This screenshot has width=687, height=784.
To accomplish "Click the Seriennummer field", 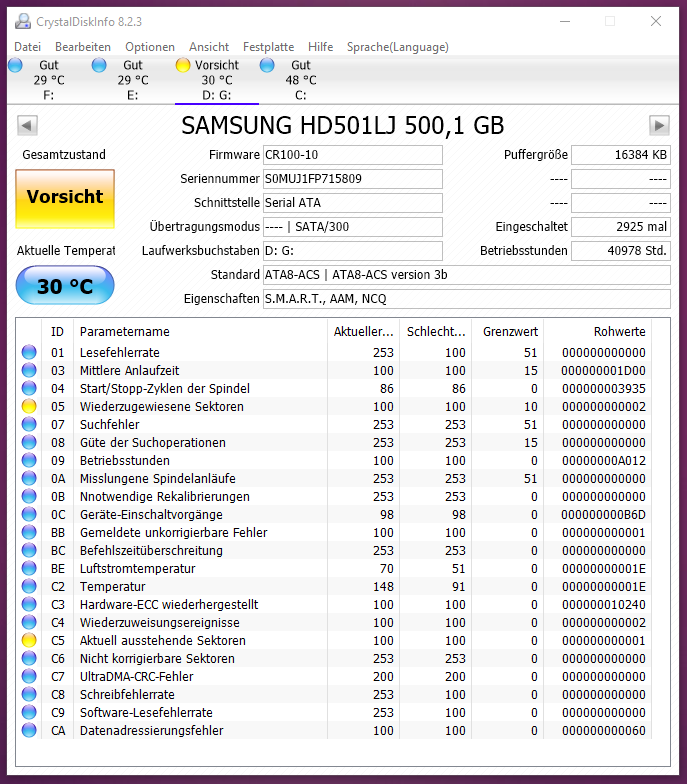I will pos(352,179).
